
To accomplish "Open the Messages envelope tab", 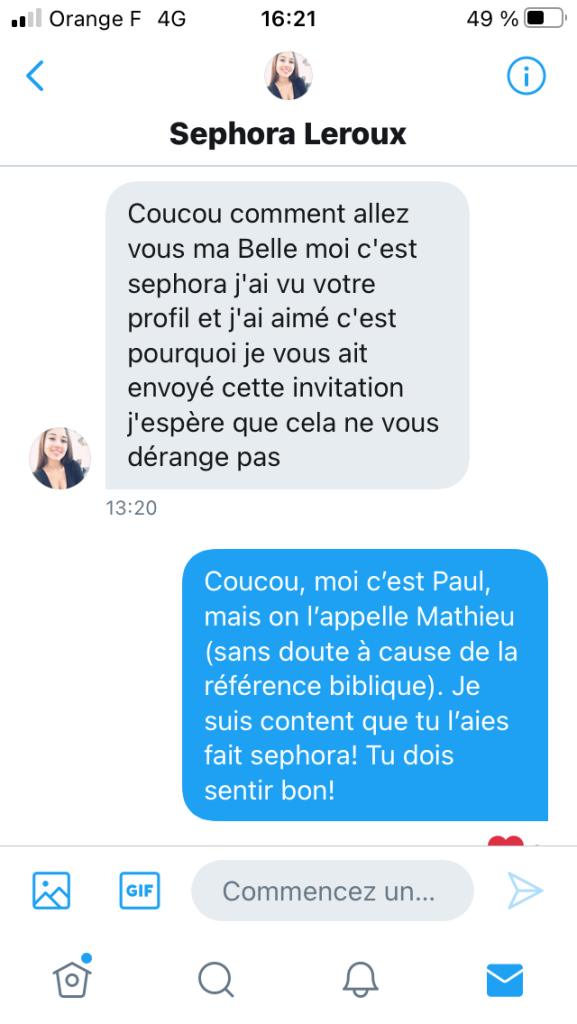I will click(x=505, y=980).
